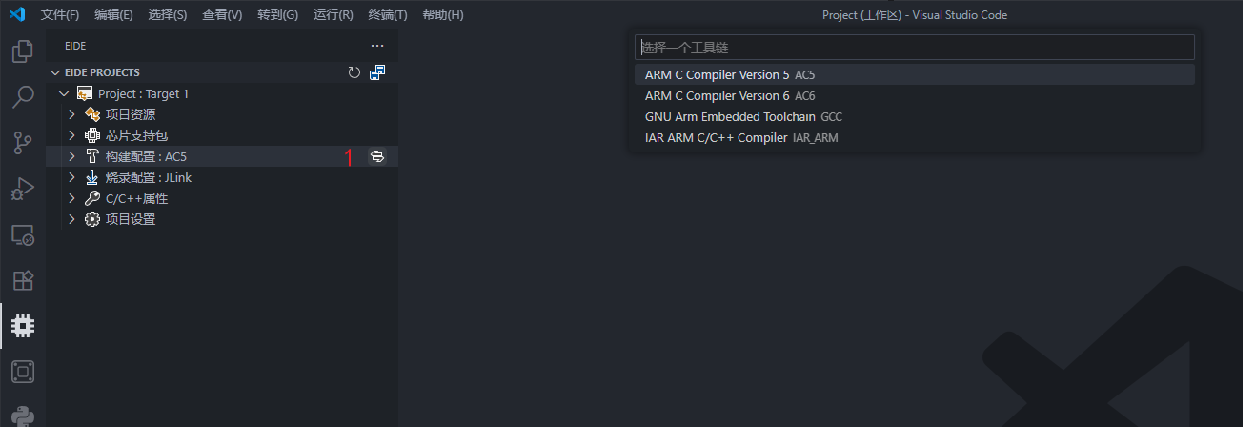Image resolution: width=1243 pixels, height=427 pixels.
Task: Collapse the EIDE PROJECTS section
Action: click(x=55, y=73)
